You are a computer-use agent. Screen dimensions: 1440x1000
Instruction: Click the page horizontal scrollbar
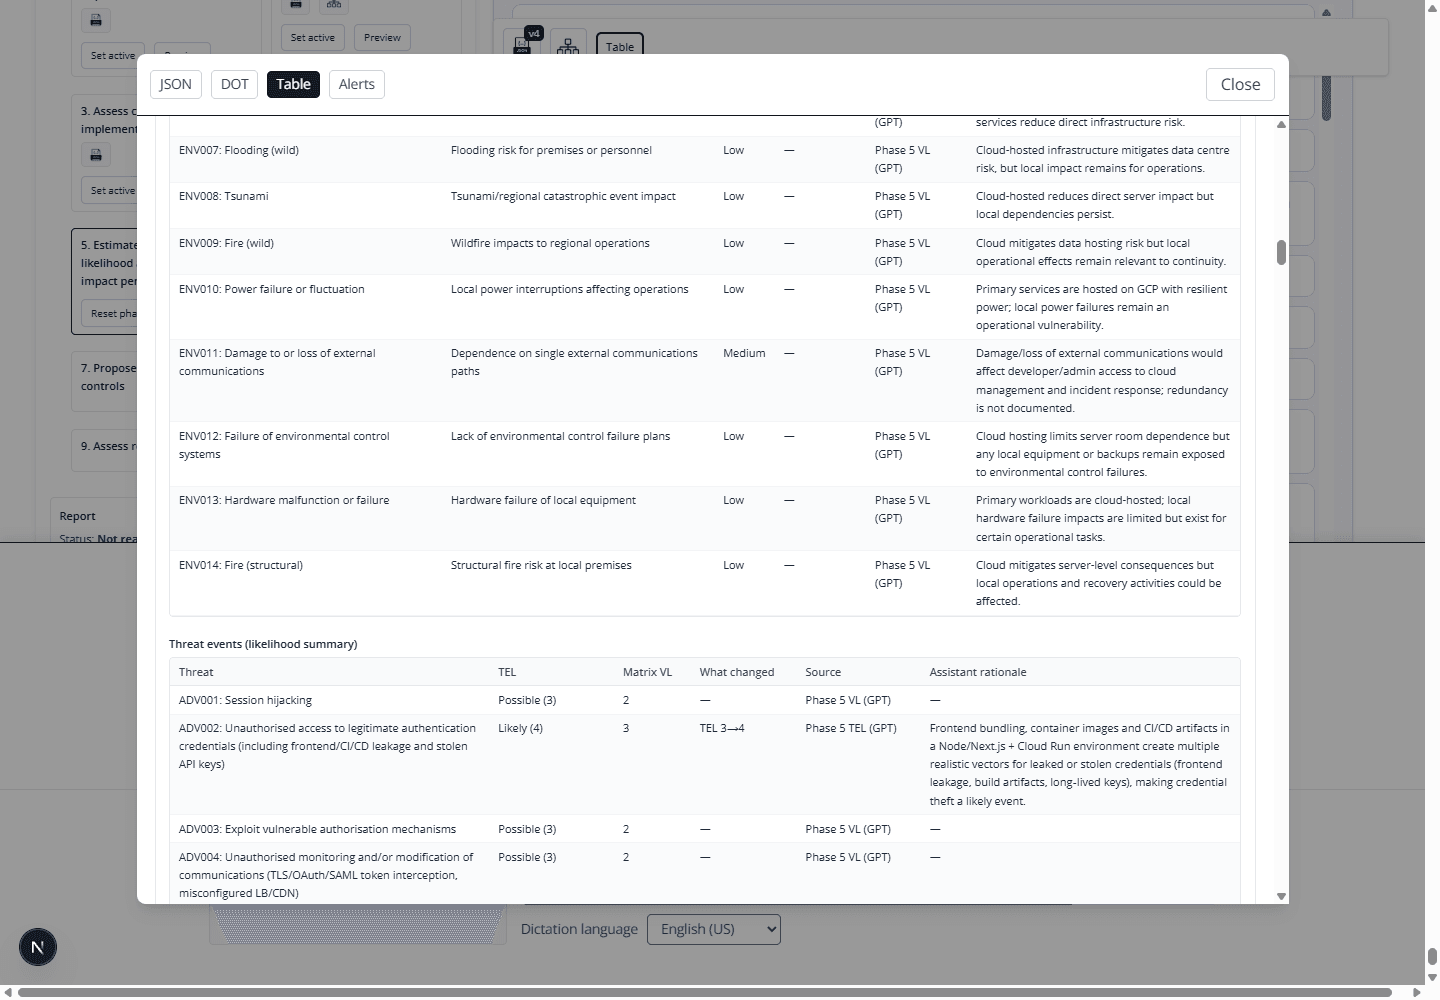(705, 992)
